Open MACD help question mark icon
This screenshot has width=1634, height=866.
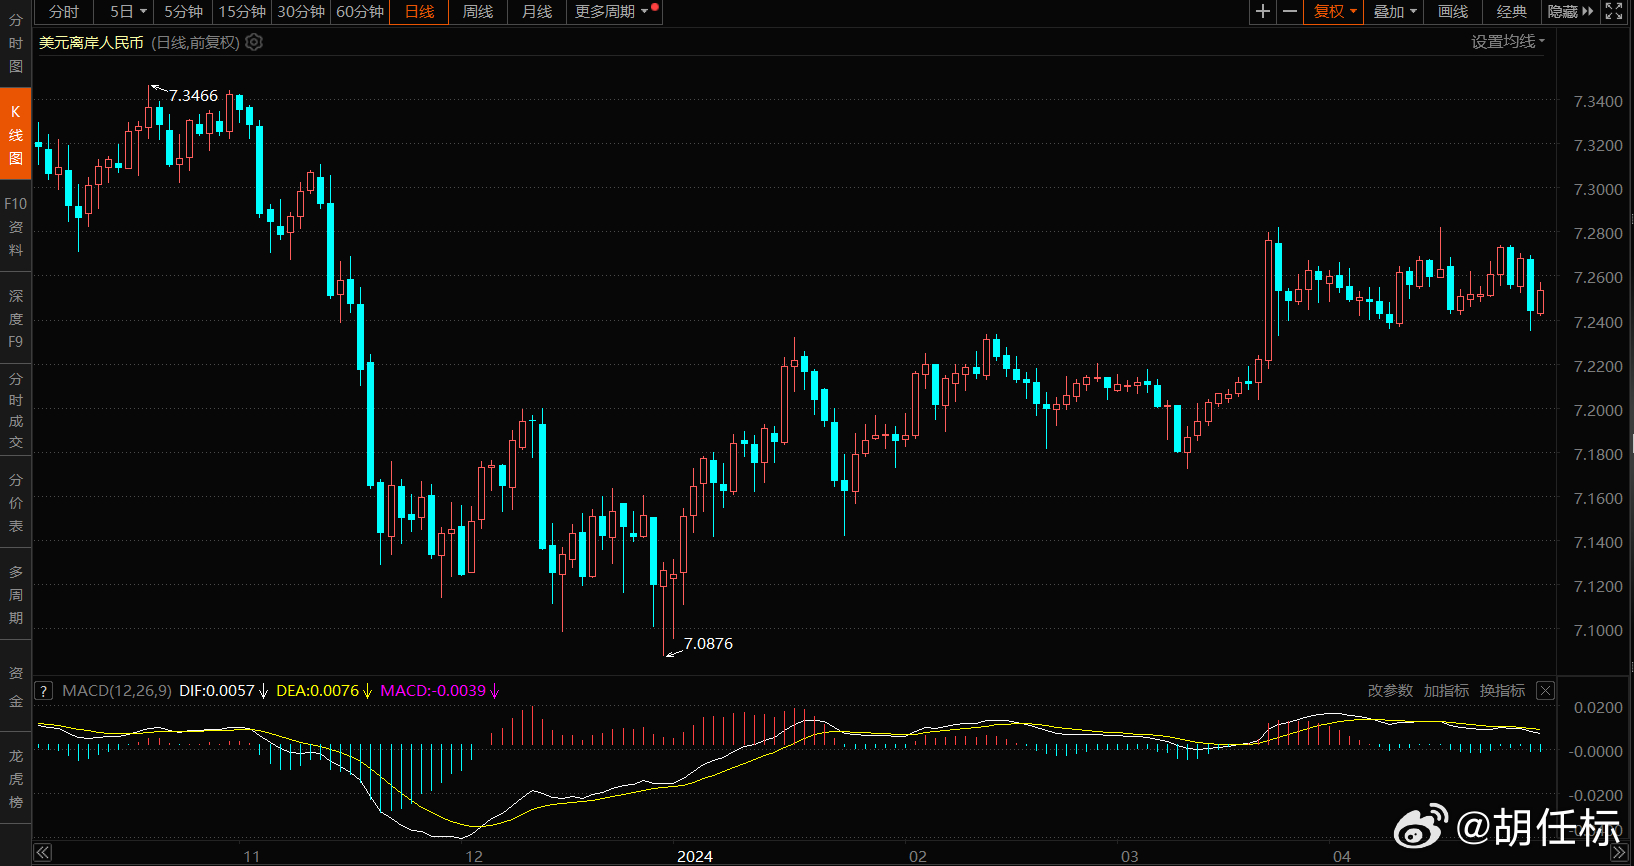coord(44,691)
